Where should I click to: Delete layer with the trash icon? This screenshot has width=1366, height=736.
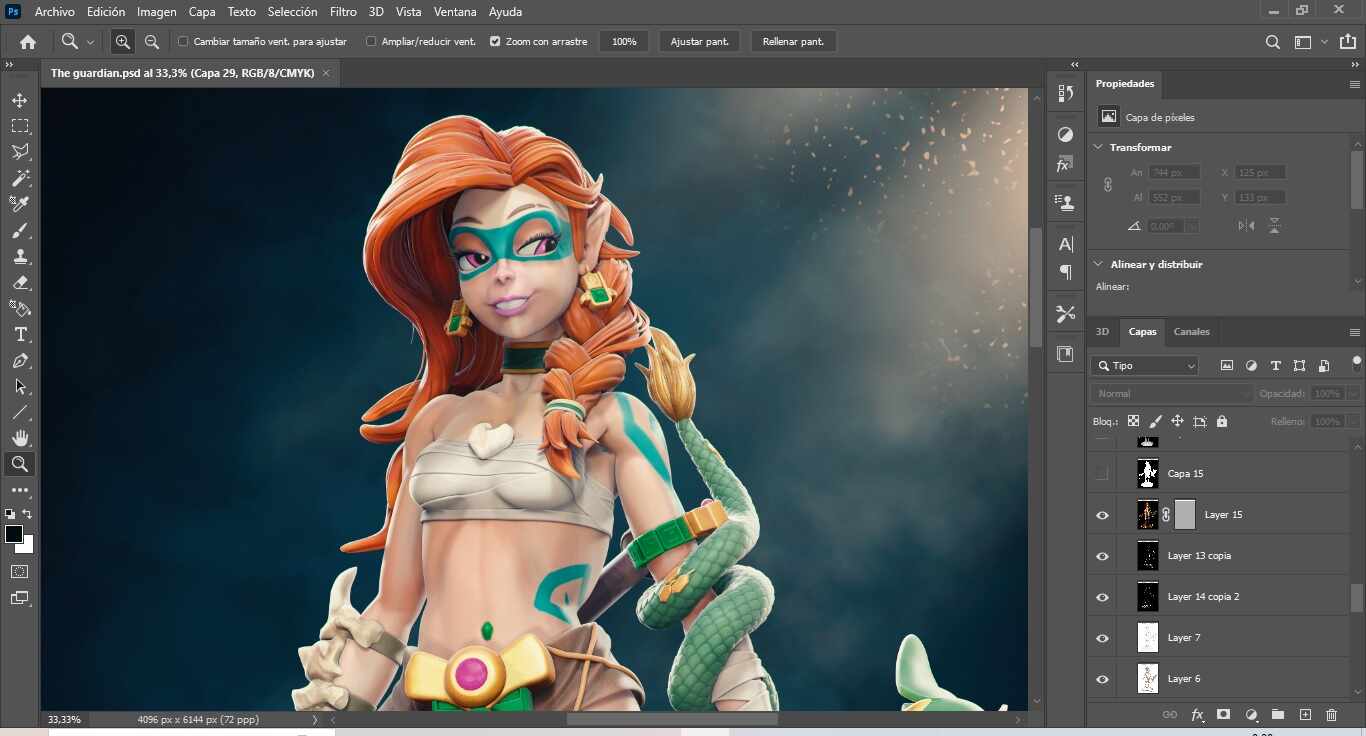1331,715
